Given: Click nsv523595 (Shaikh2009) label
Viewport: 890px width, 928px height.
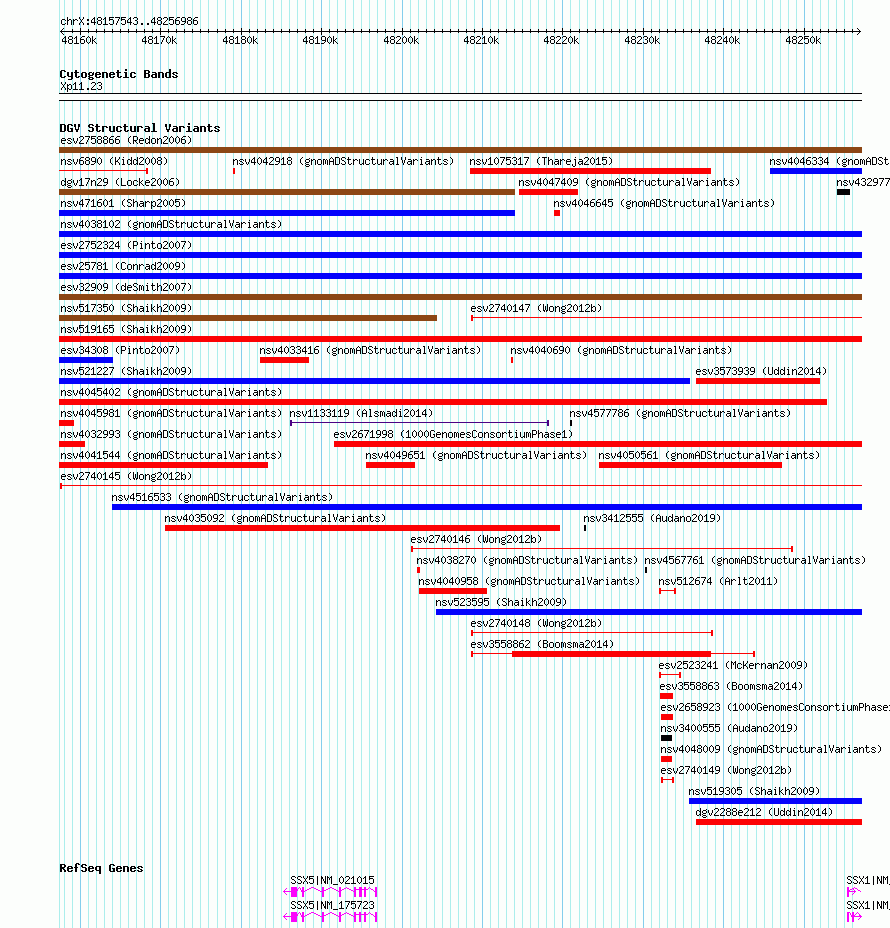Looking at the screenshot, I should pyautogui.click(x=501, y=602).
